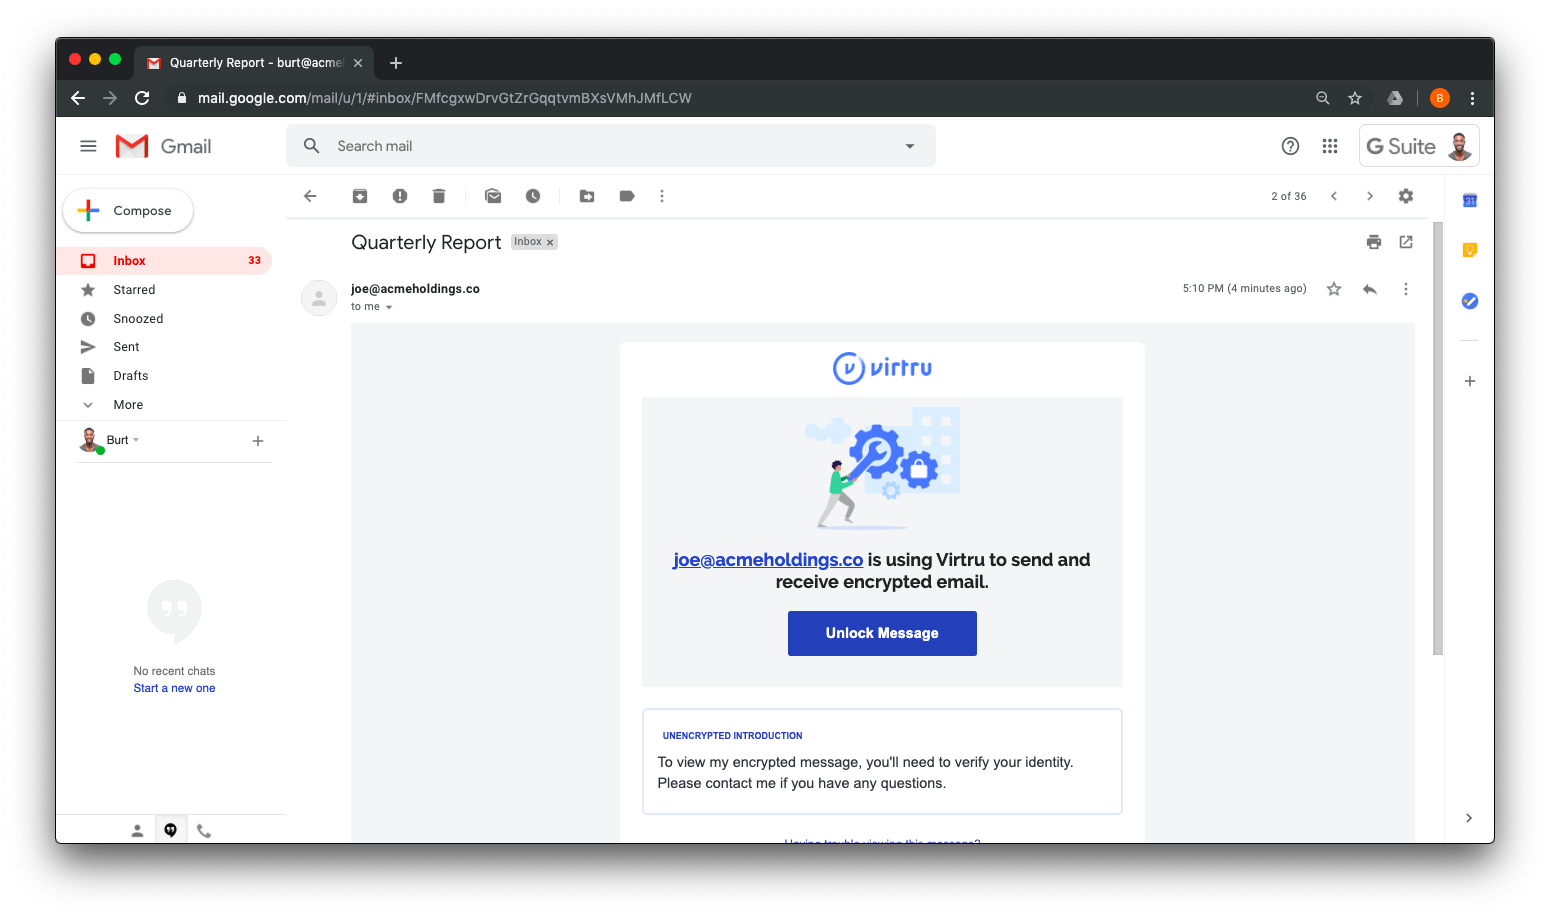Archive this conversation
Image resolution: width=1550 pixels, height=917 pixels.
[x=360, y=196]
